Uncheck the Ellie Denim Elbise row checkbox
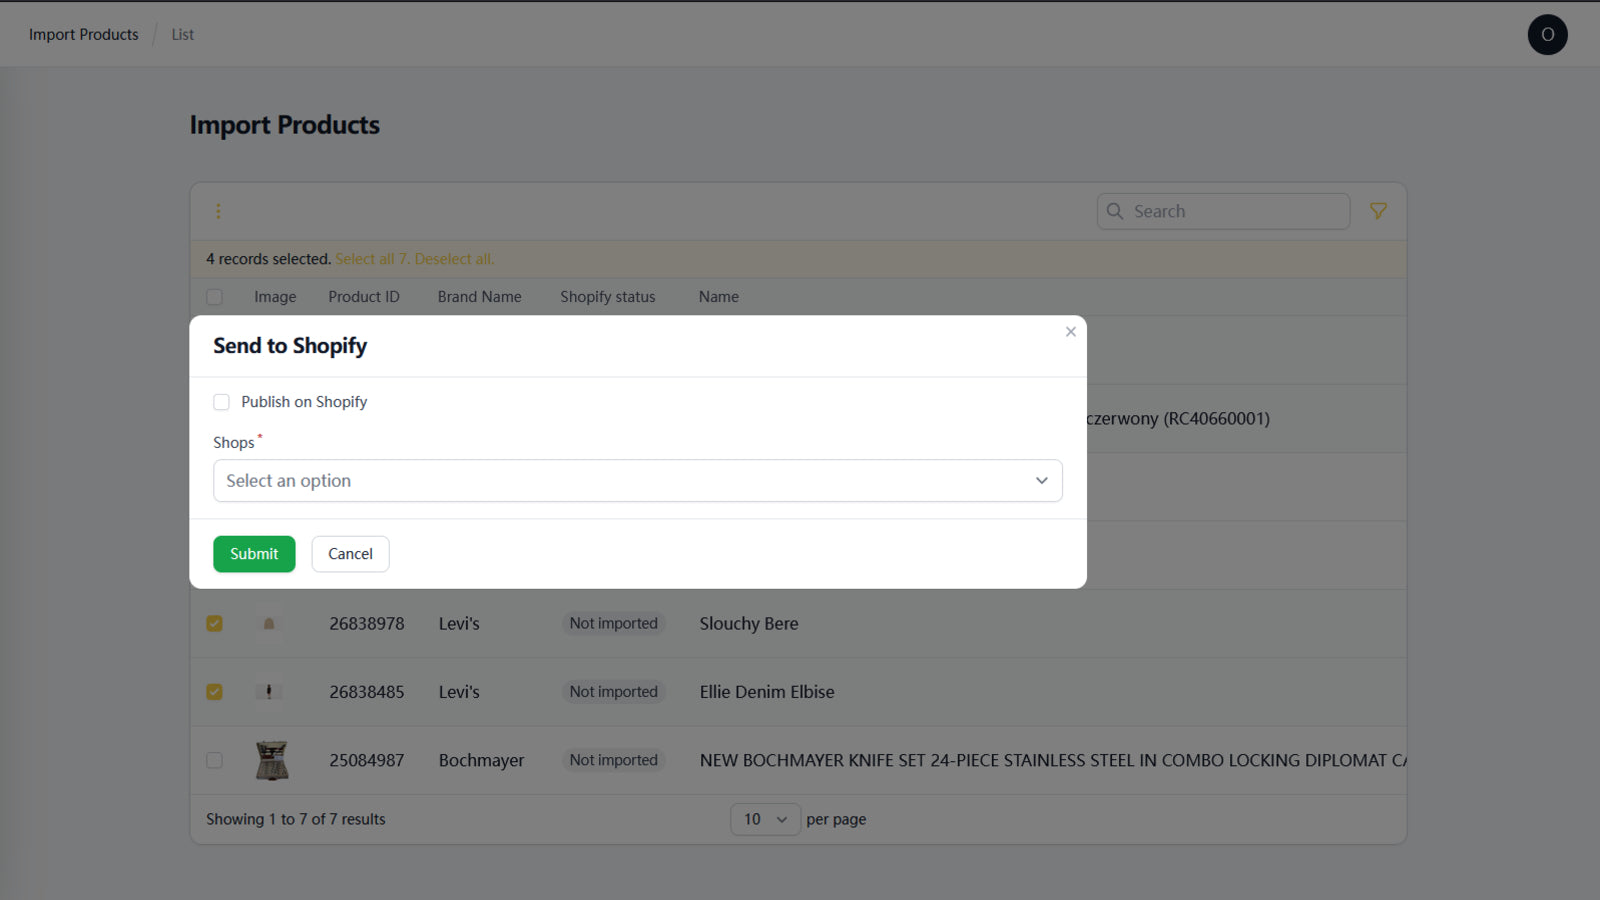This screenshot has width=1600, height=900. pos(214,692)
